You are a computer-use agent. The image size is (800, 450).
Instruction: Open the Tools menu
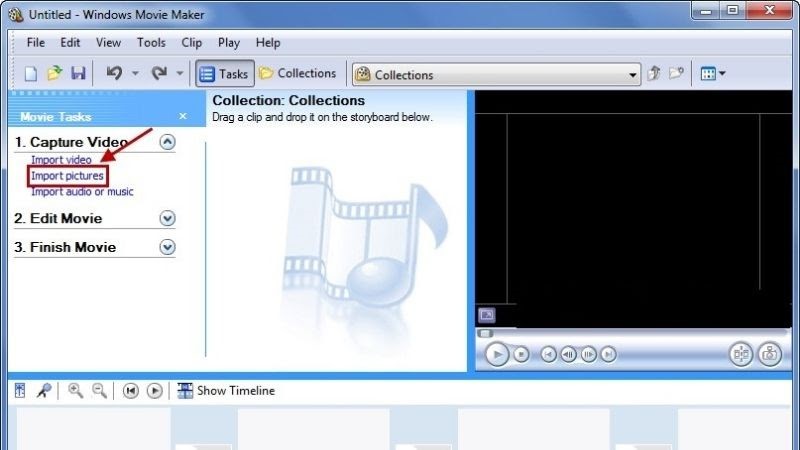click(x=151, y=43)
